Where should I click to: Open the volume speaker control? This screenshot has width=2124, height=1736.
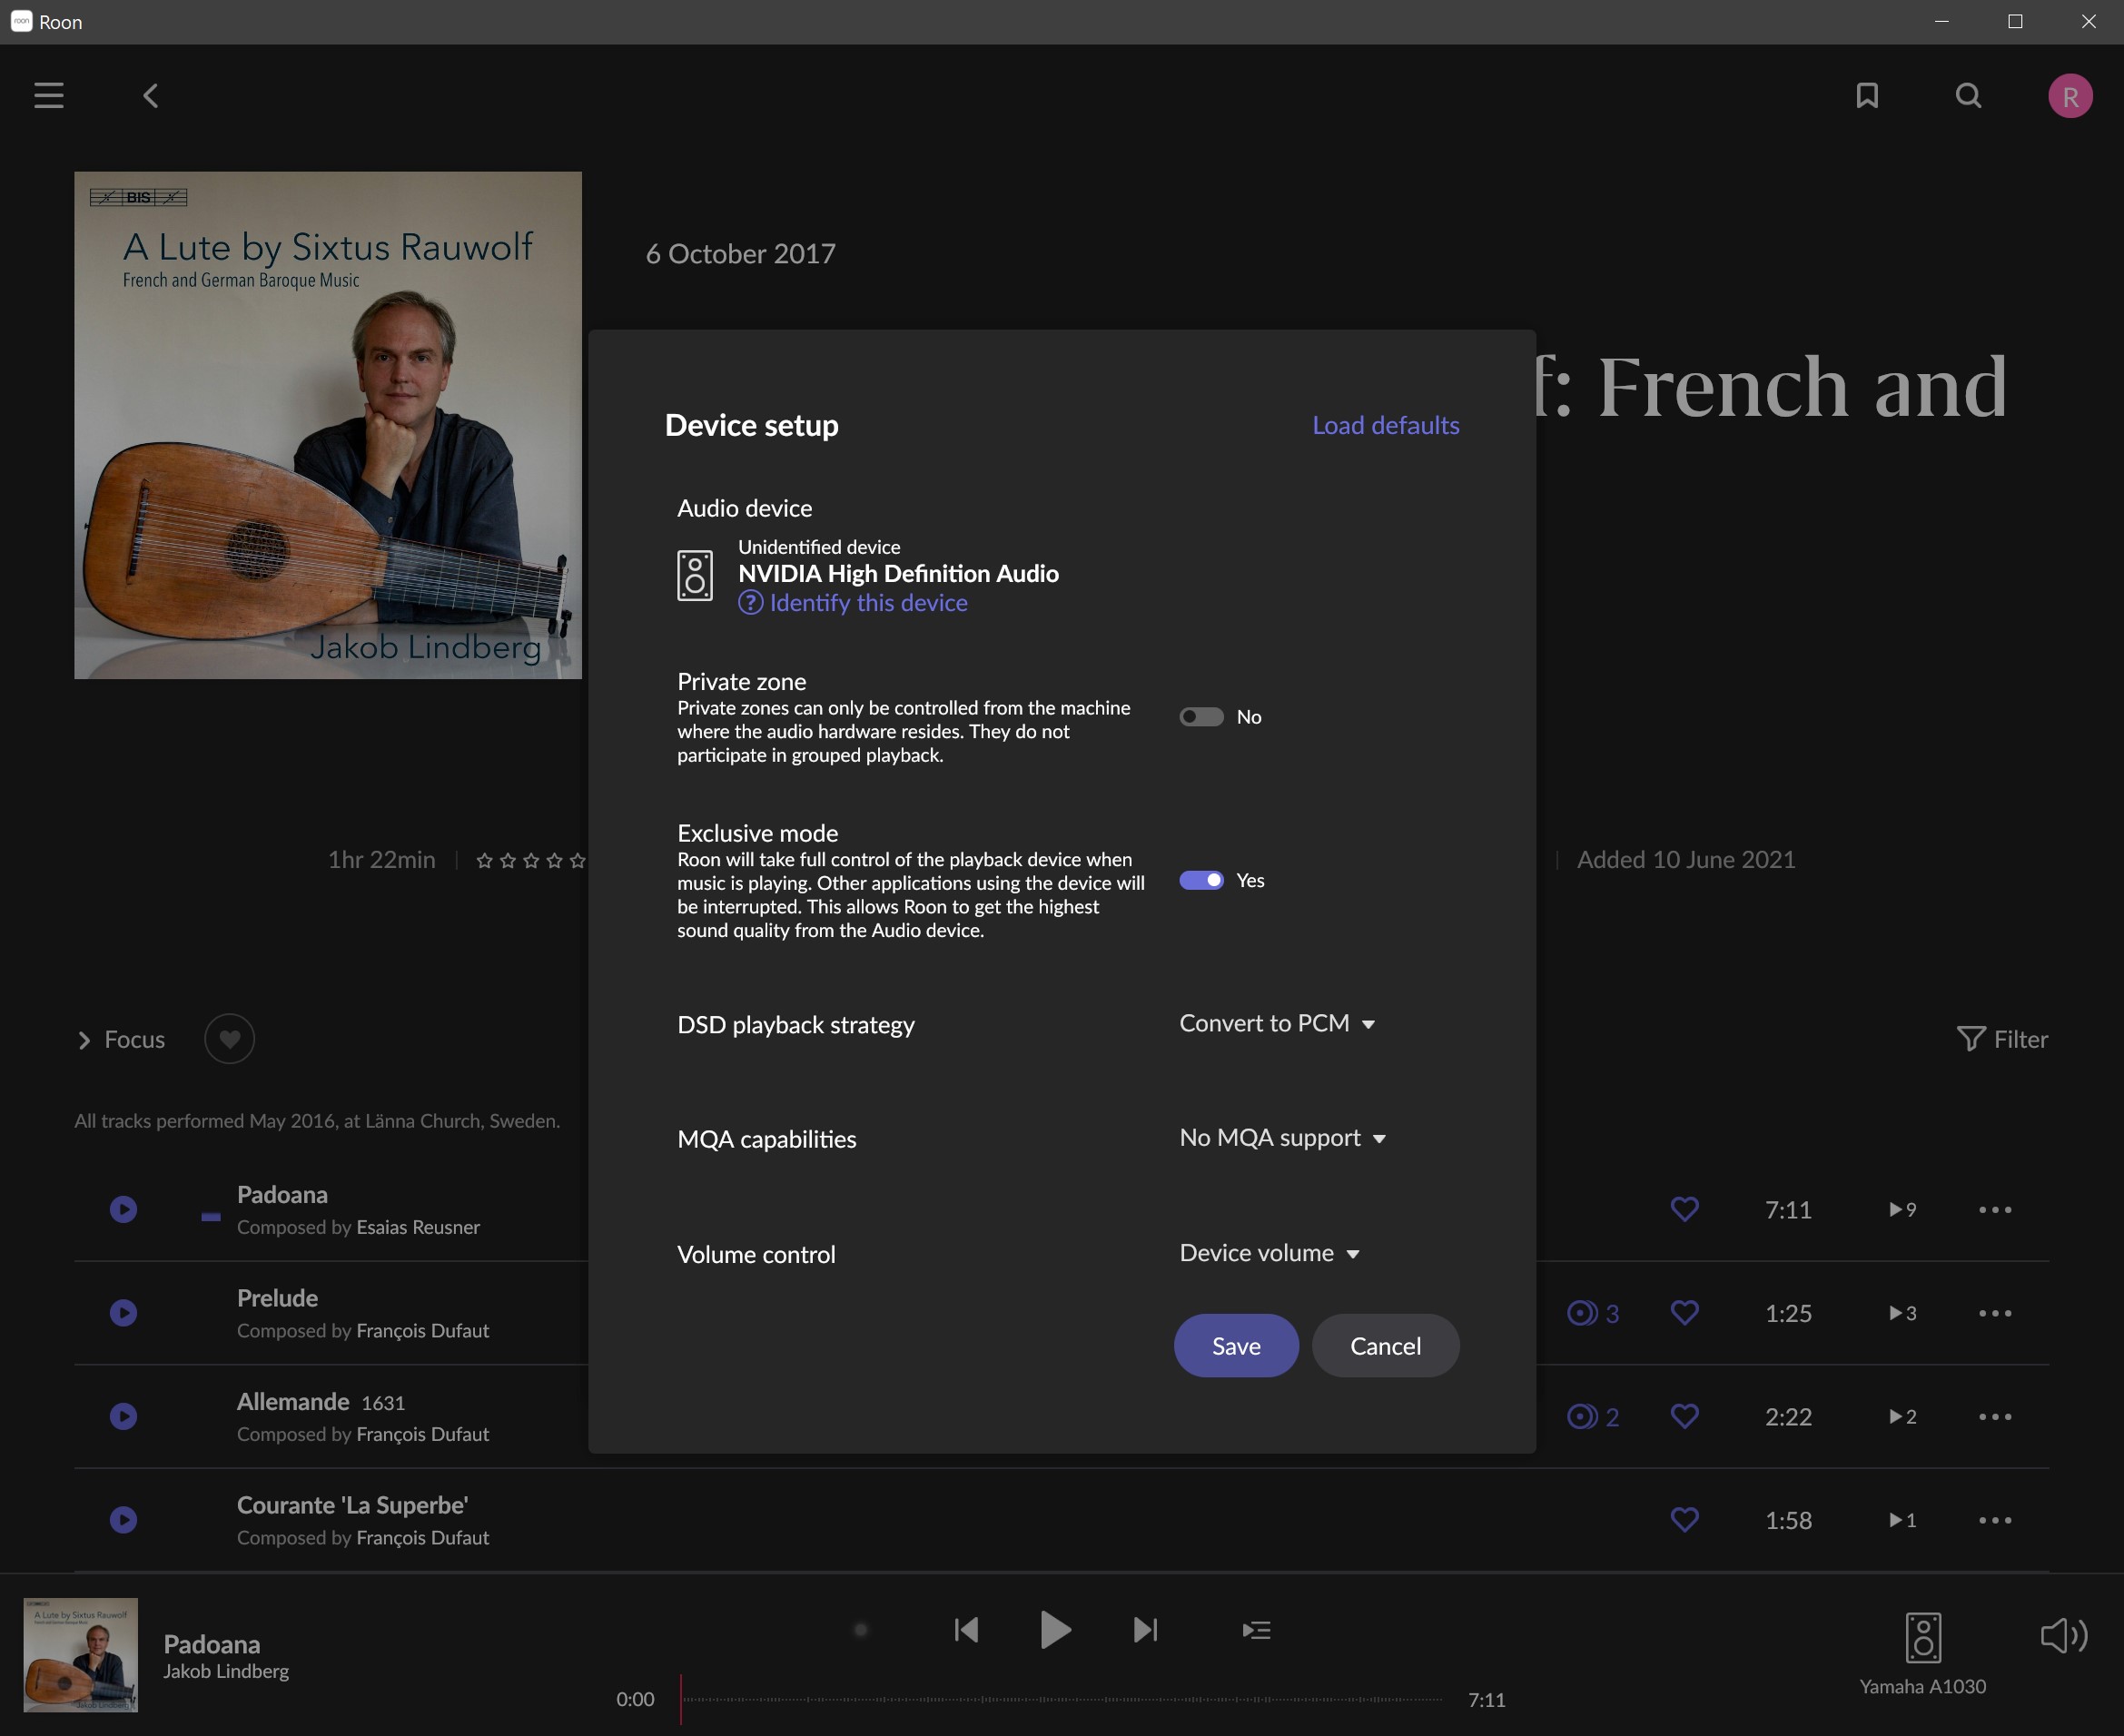click(2063, 1636)
